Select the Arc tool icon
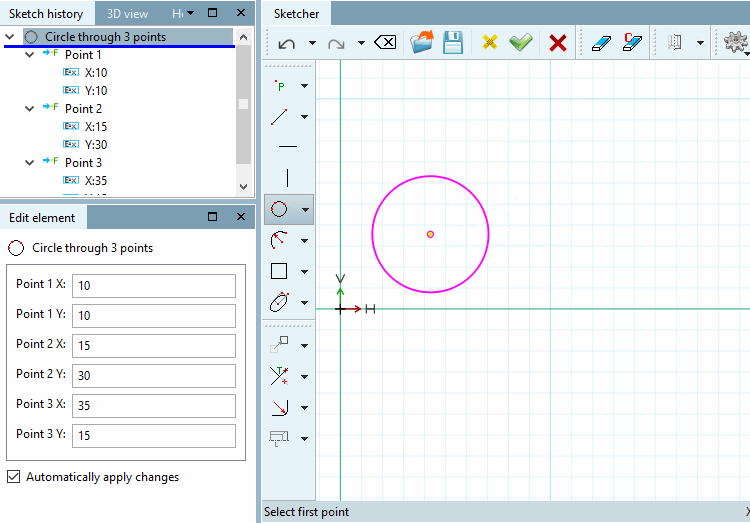The height and width of the screenshot is (523, 750). click(279, 240)
